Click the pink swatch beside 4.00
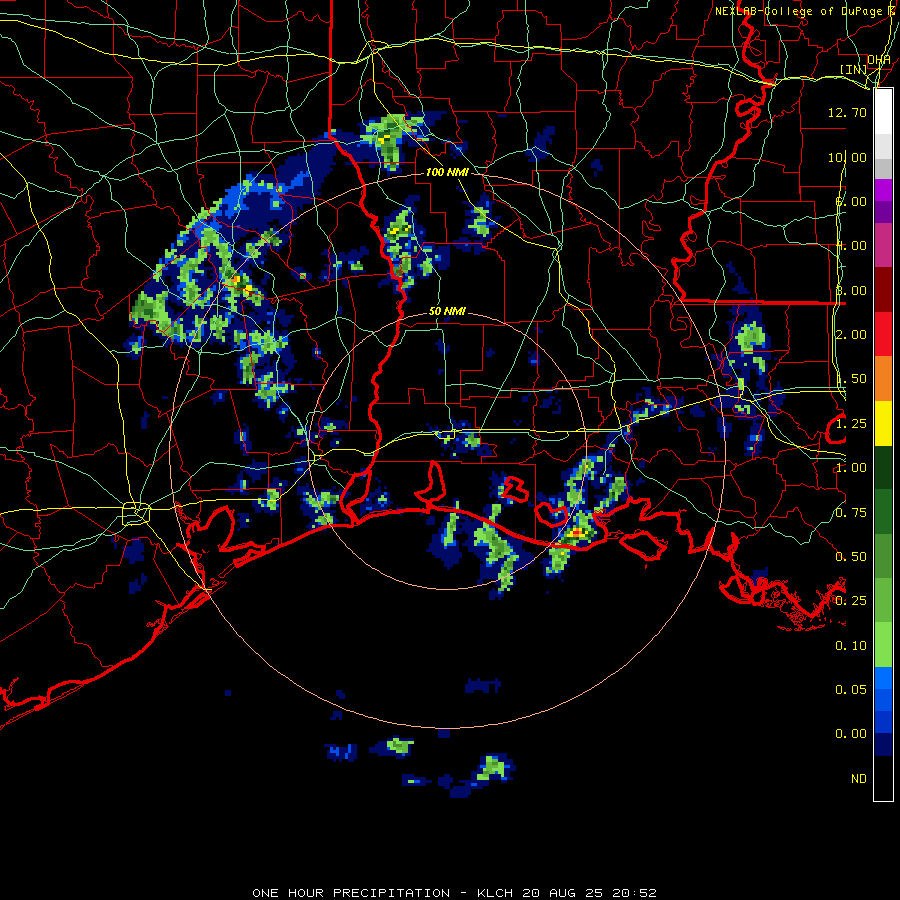Viewport: 900px width, 900px height. tap(883, 245)
